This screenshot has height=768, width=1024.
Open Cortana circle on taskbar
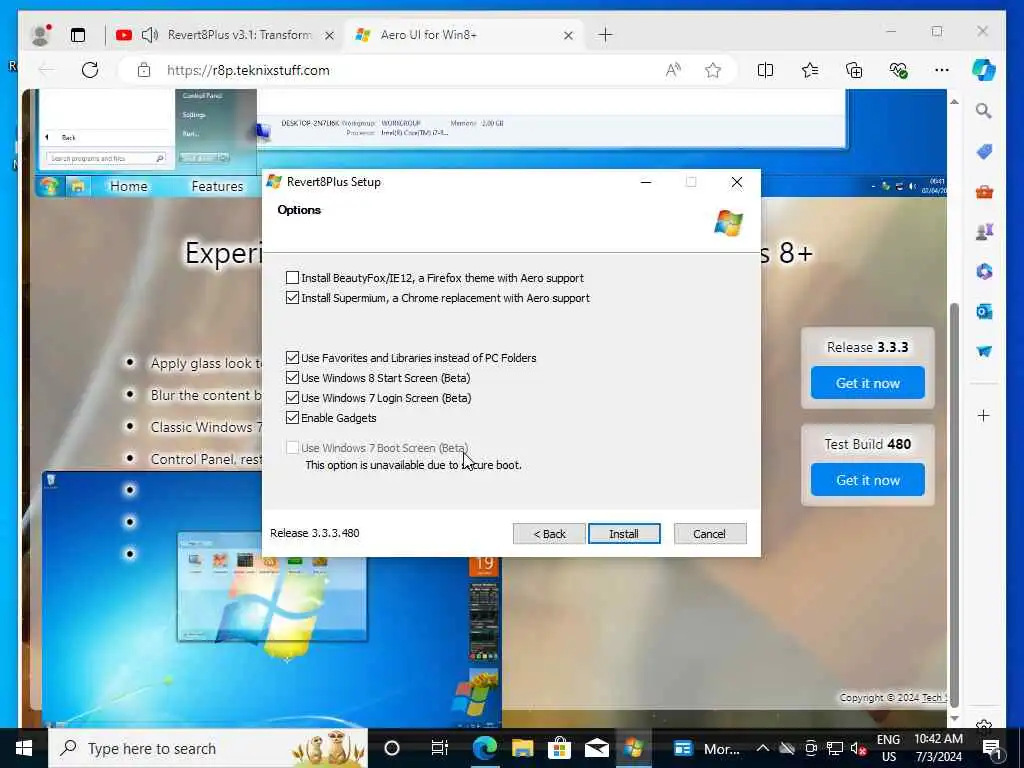(x=392, y=748)
